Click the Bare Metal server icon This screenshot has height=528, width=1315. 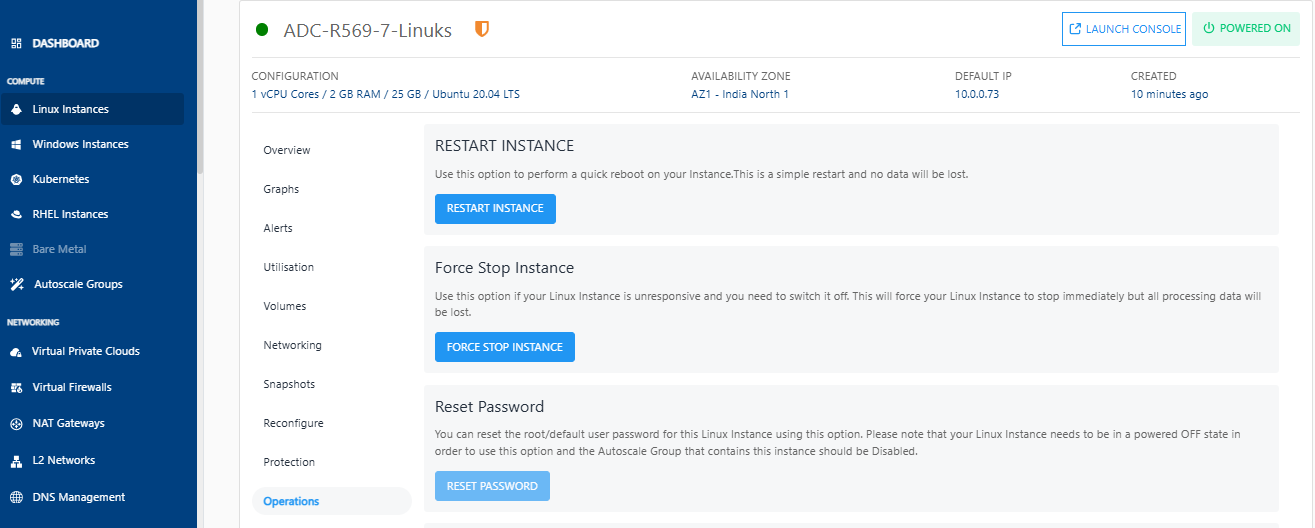(x=16, y=249)
